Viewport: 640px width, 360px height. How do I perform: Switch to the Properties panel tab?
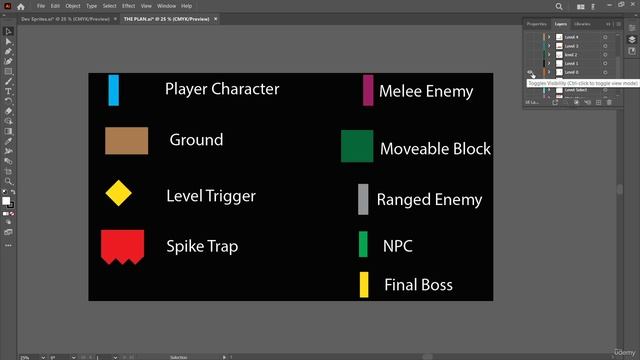point(536,24)
